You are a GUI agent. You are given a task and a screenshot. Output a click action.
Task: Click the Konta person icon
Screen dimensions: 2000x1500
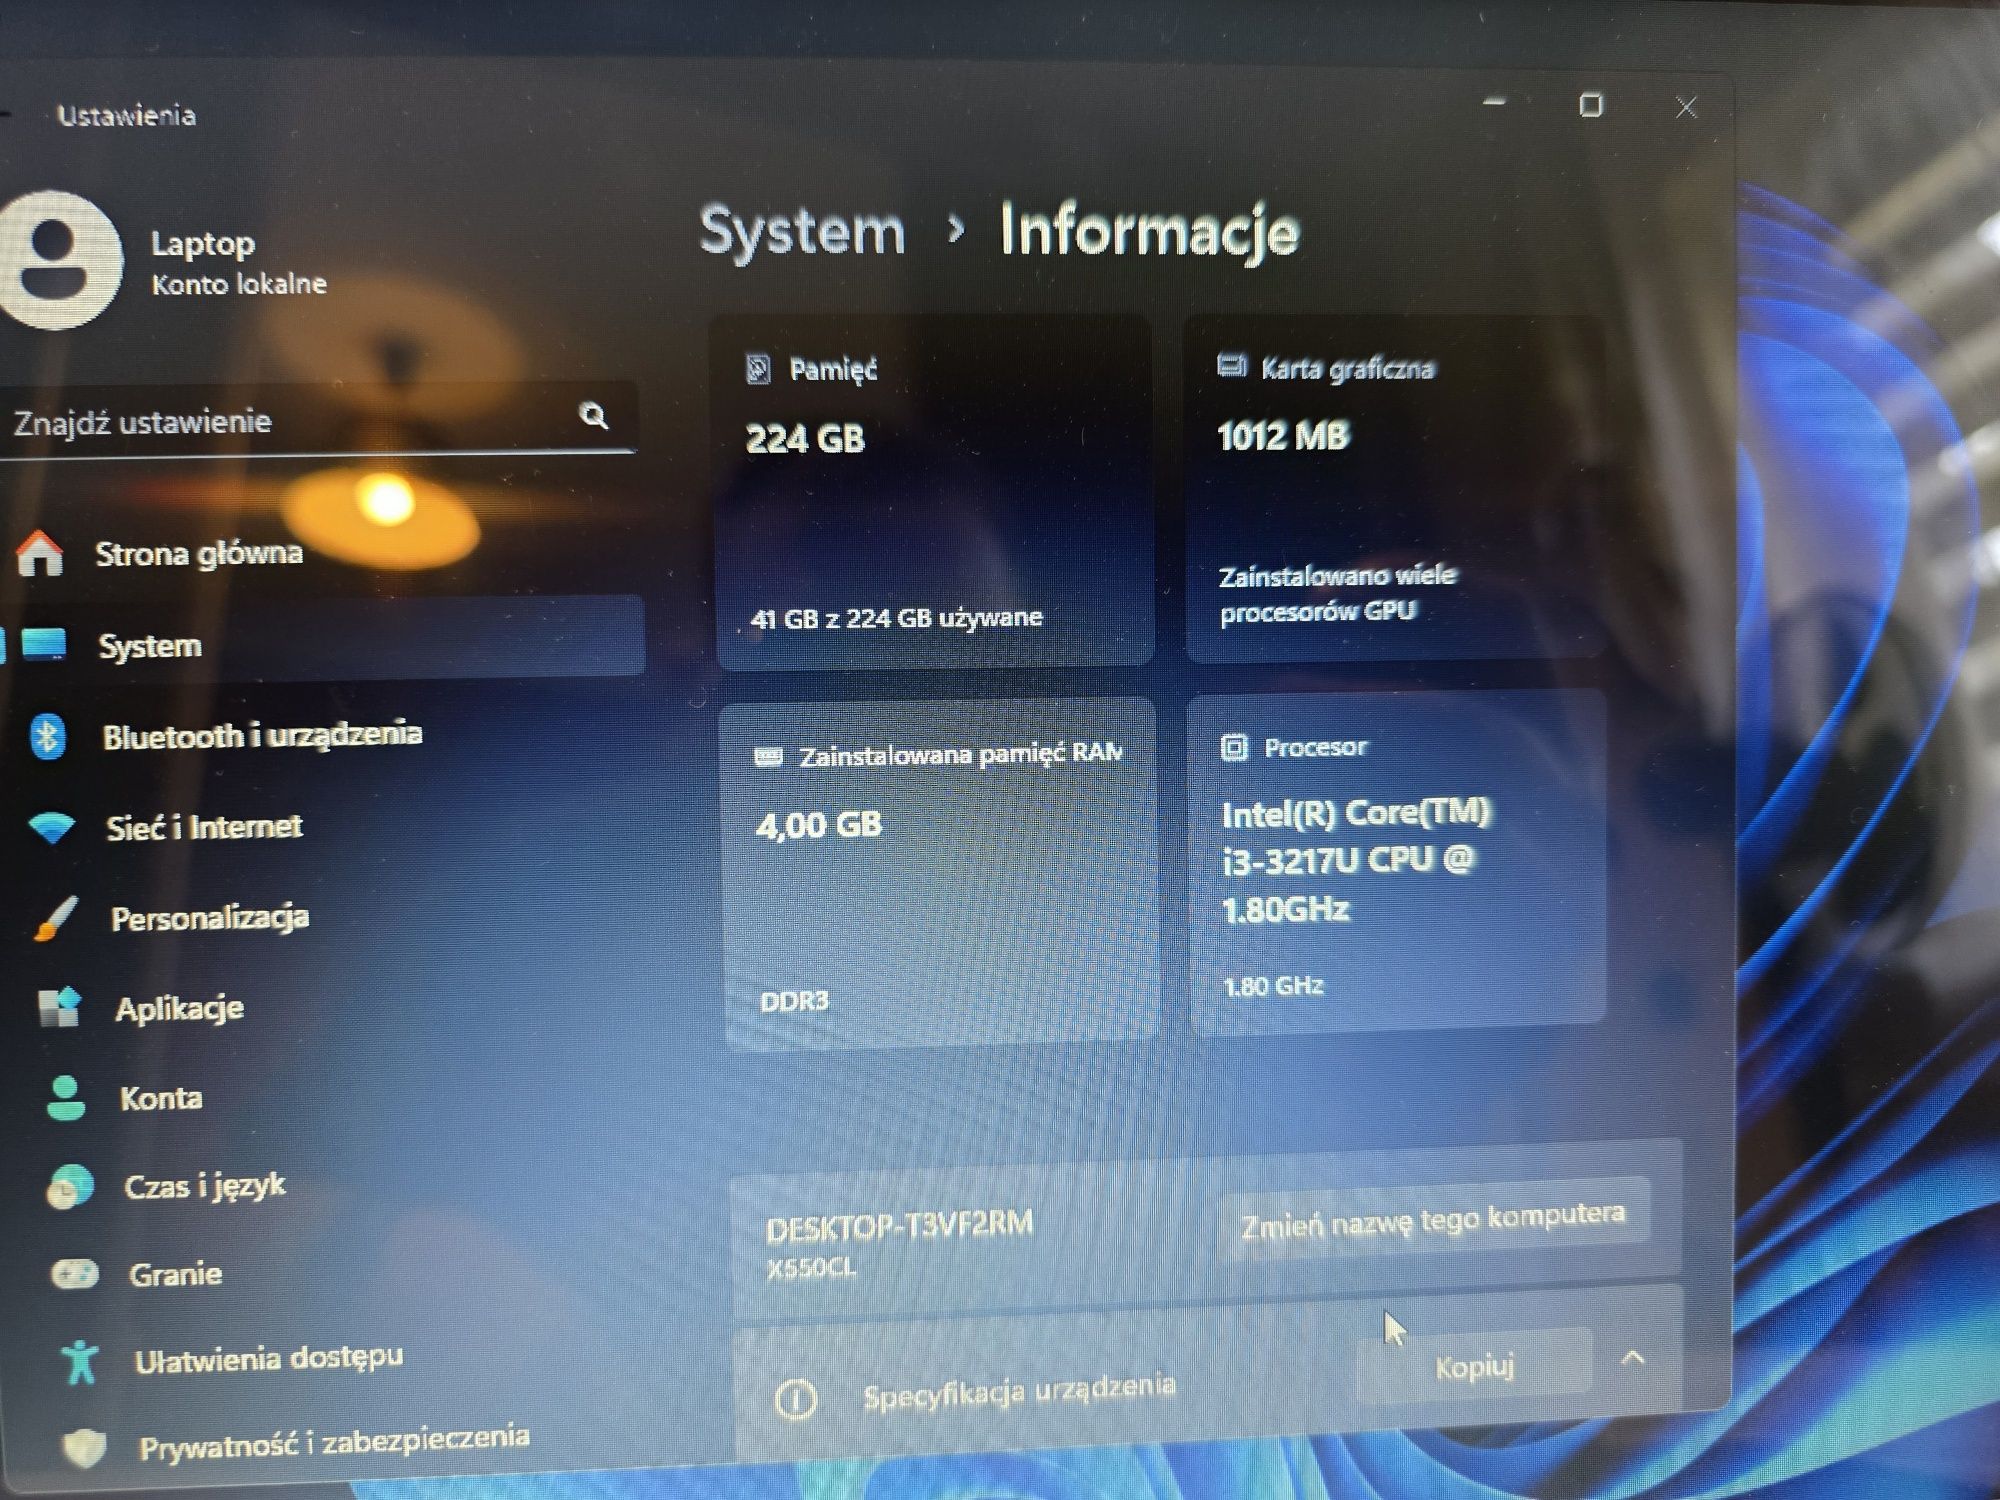[66, 1097]
